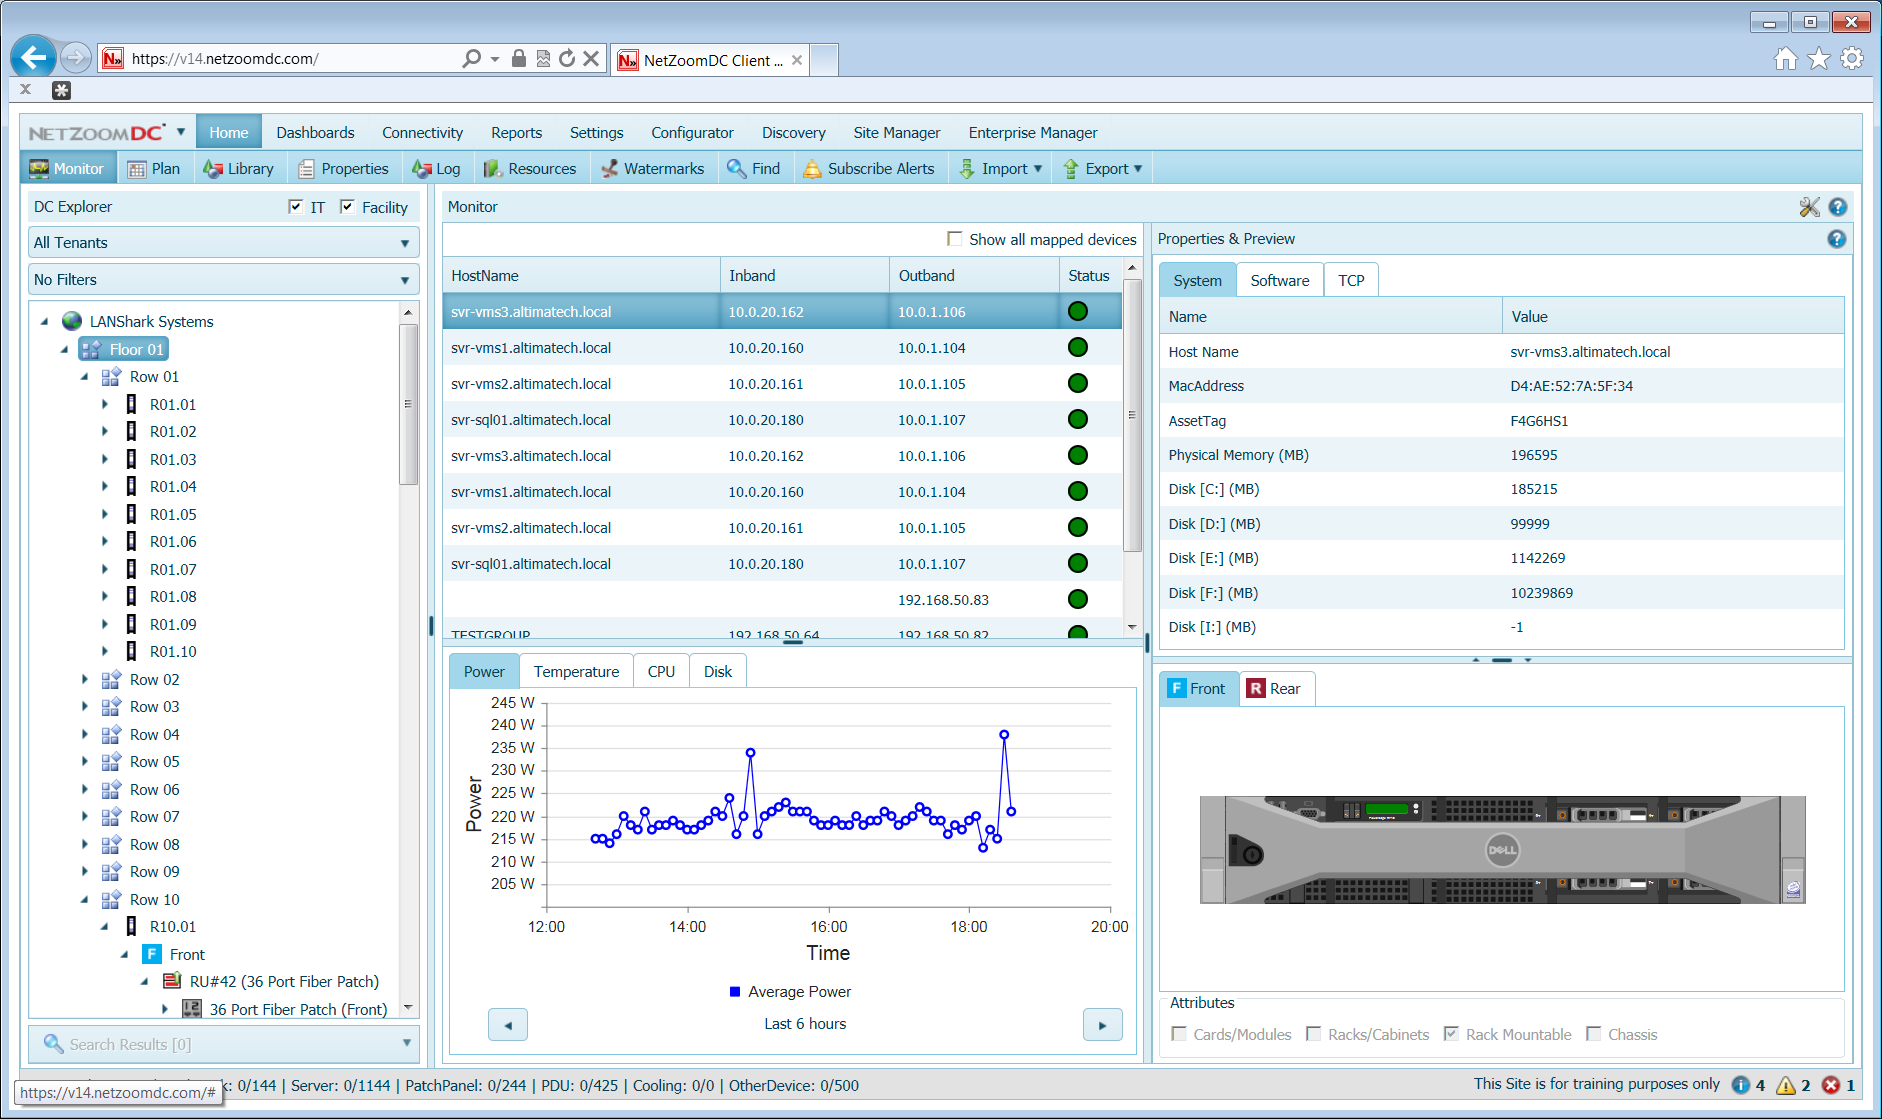Click the Find magnifier icon
The image size is (1882, 1119).
coord(737,169)
